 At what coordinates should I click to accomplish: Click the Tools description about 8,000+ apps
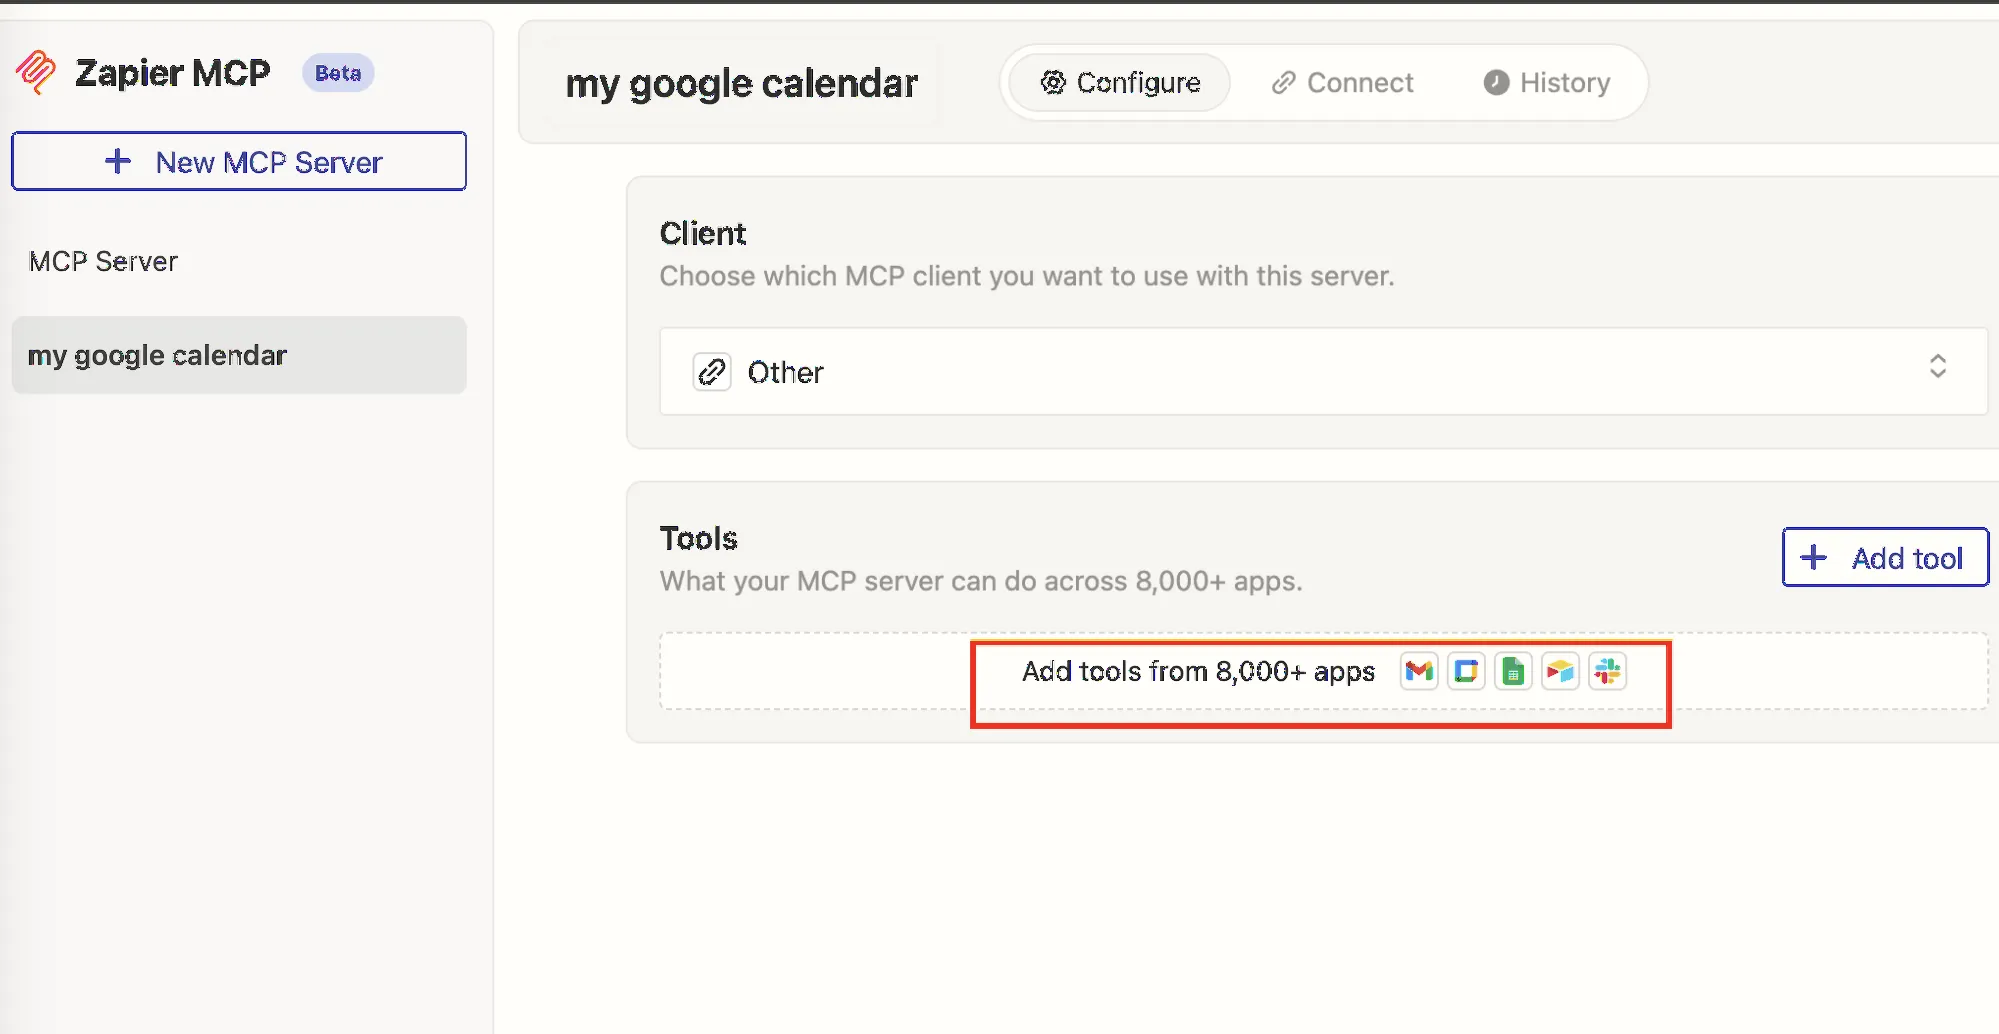coord(981,581)
